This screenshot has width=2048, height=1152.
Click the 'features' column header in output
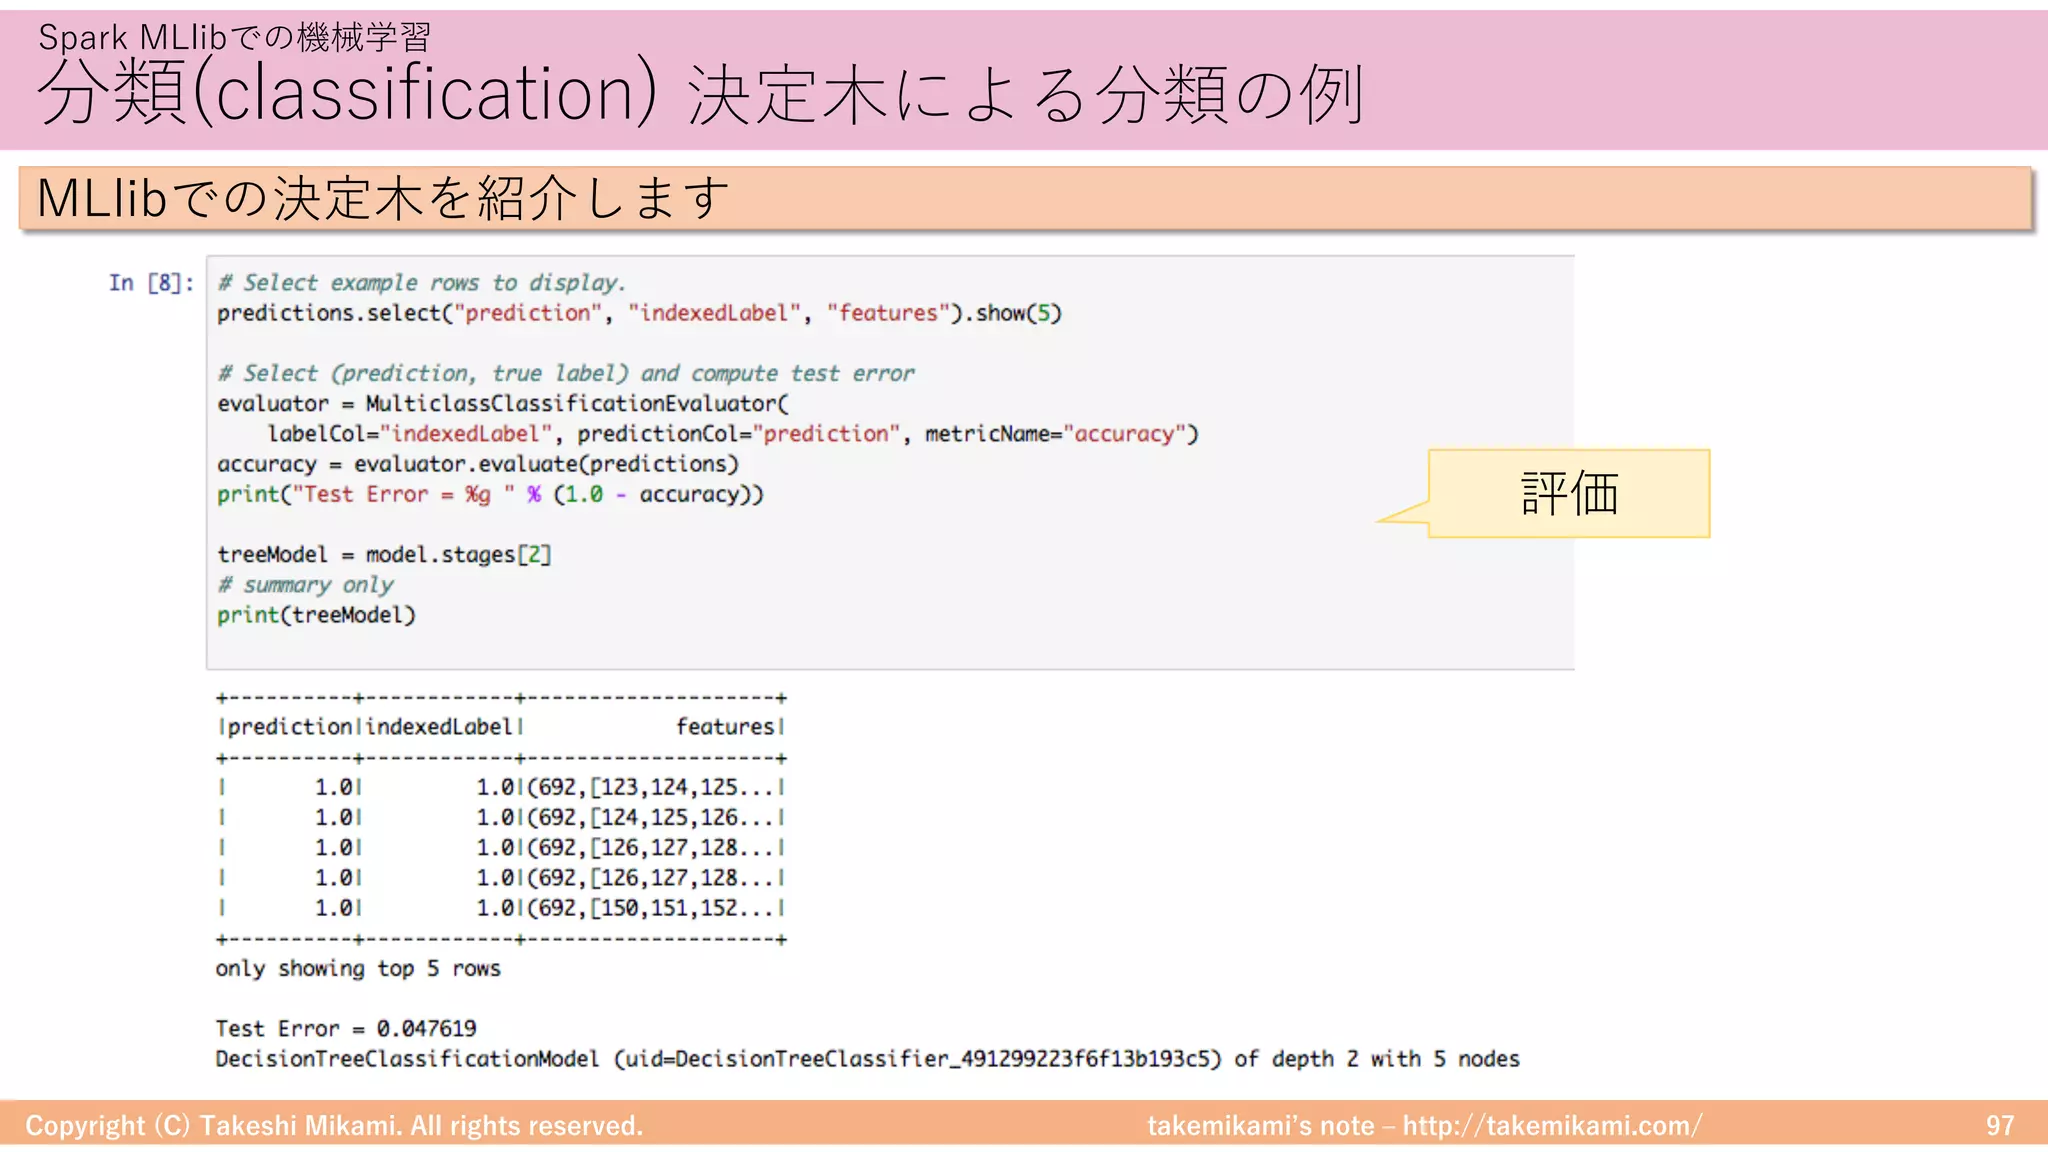[x=725, y=727]
